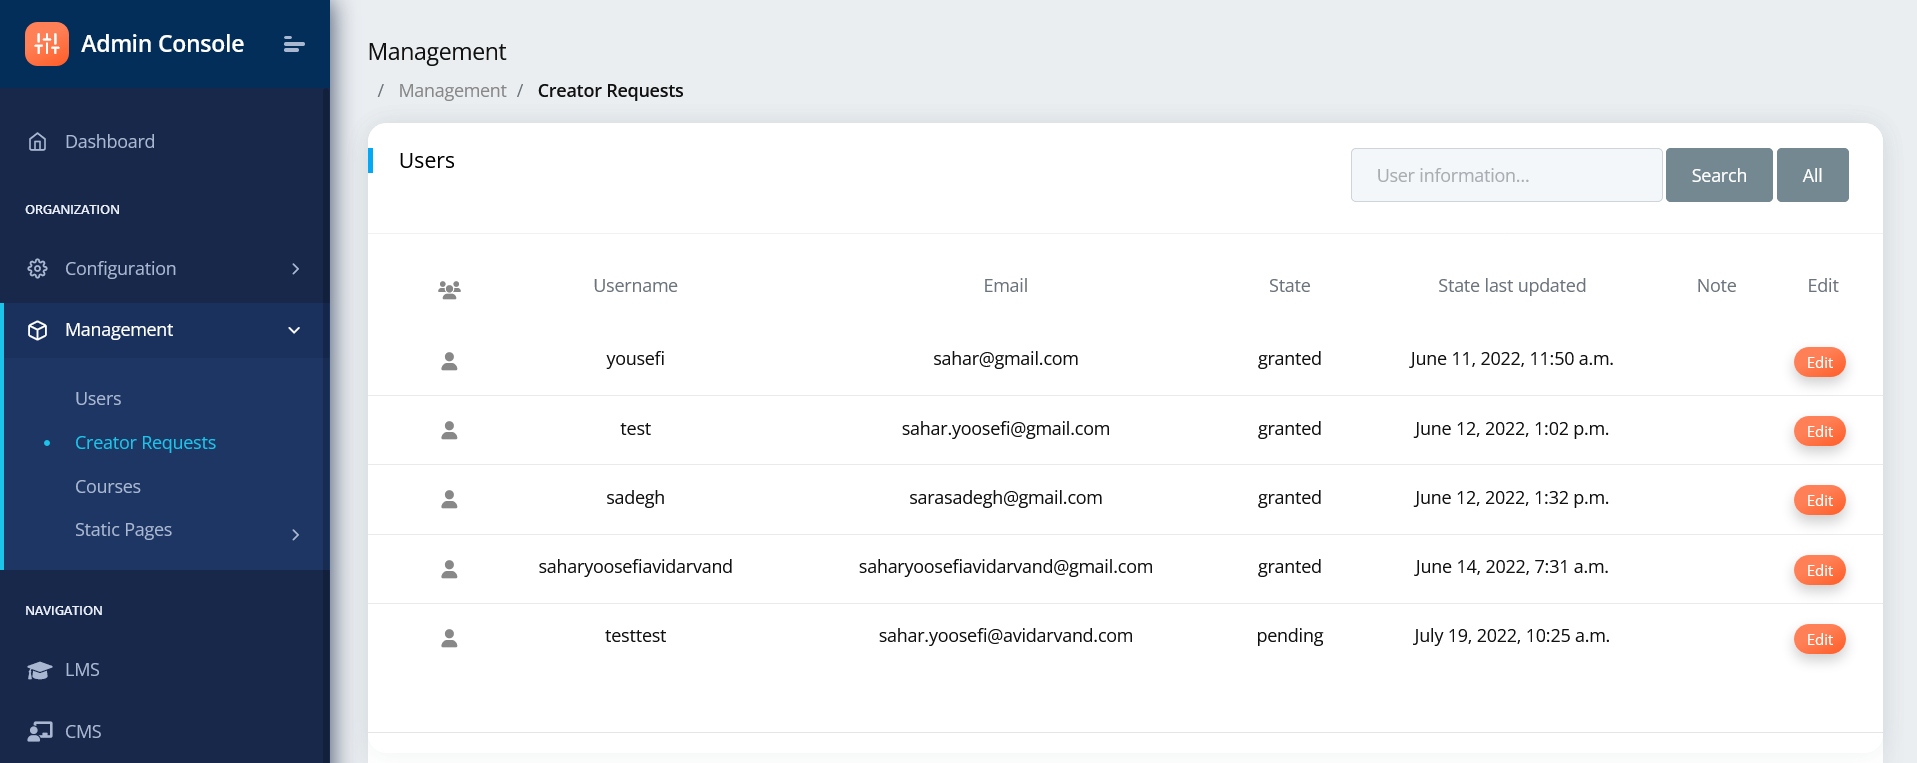This screenshot has width=1917, height=763.
Task: Click the date June 14, 2022, 7:31 a.m.
Action: 1511,567
